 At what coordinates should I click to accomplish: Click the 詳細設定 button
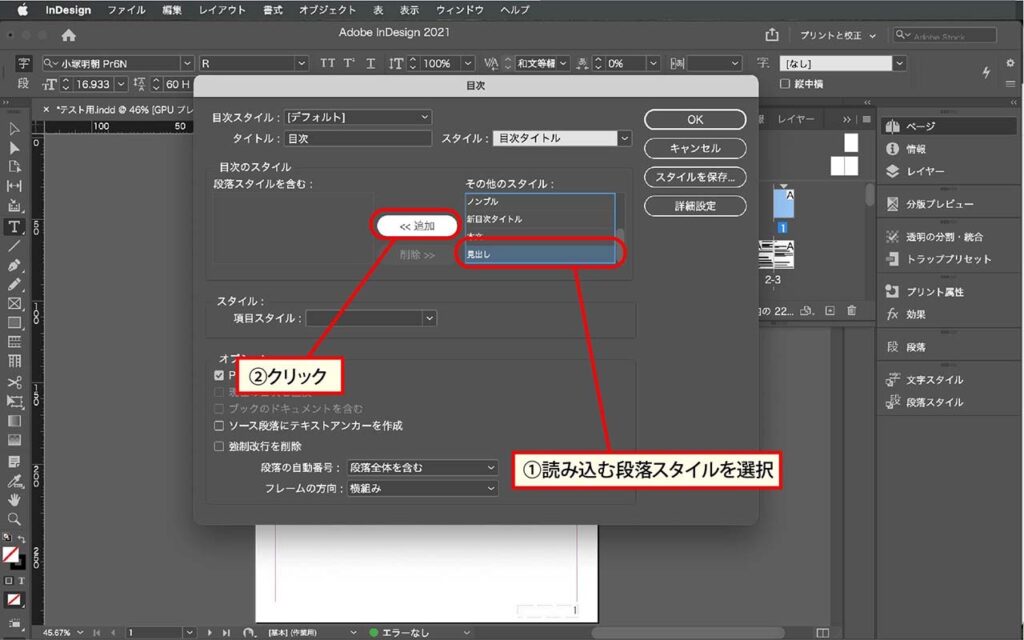click(695, 206)
